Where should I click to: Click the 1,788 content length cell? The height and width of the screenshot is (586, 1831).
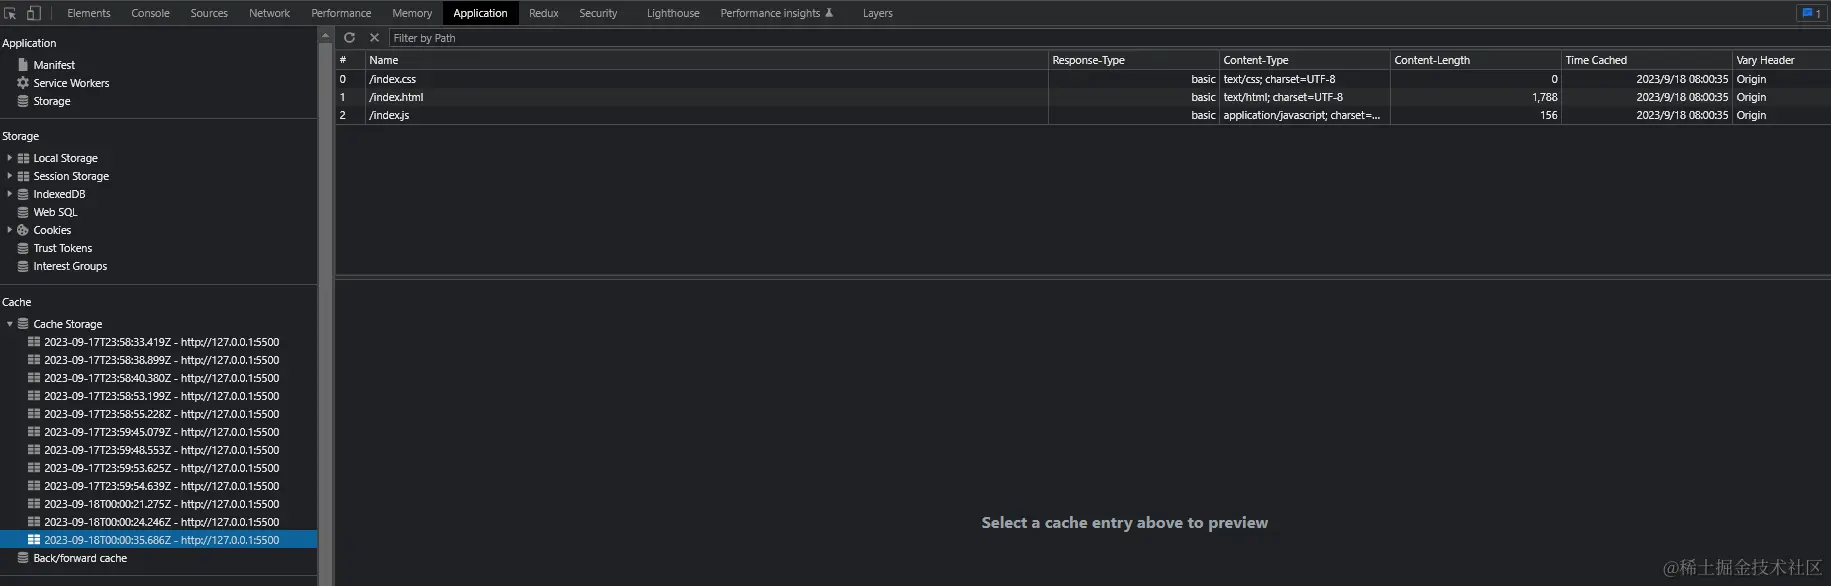pos(1475,97)
